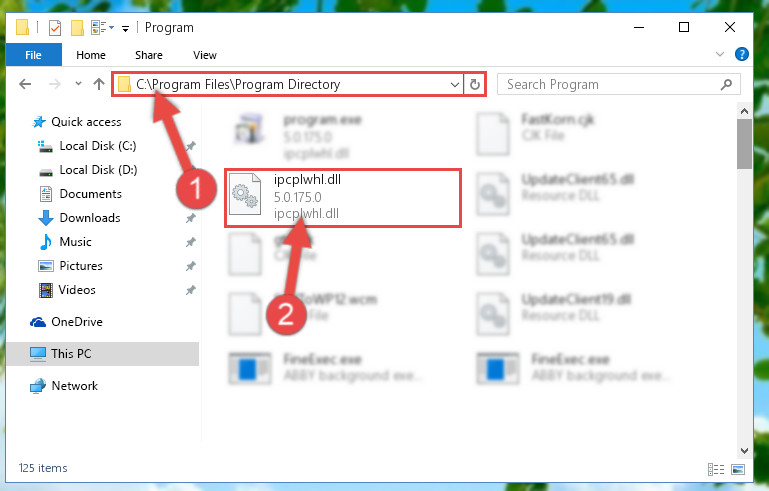Select first UpdateClient65.dll file
769x491 pixels.
coord(557,194)
